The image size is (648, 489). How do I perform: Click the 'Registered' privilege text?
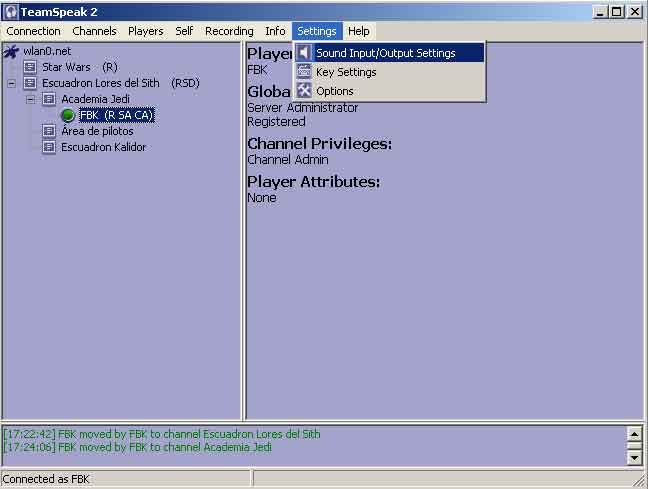point(276,122)
